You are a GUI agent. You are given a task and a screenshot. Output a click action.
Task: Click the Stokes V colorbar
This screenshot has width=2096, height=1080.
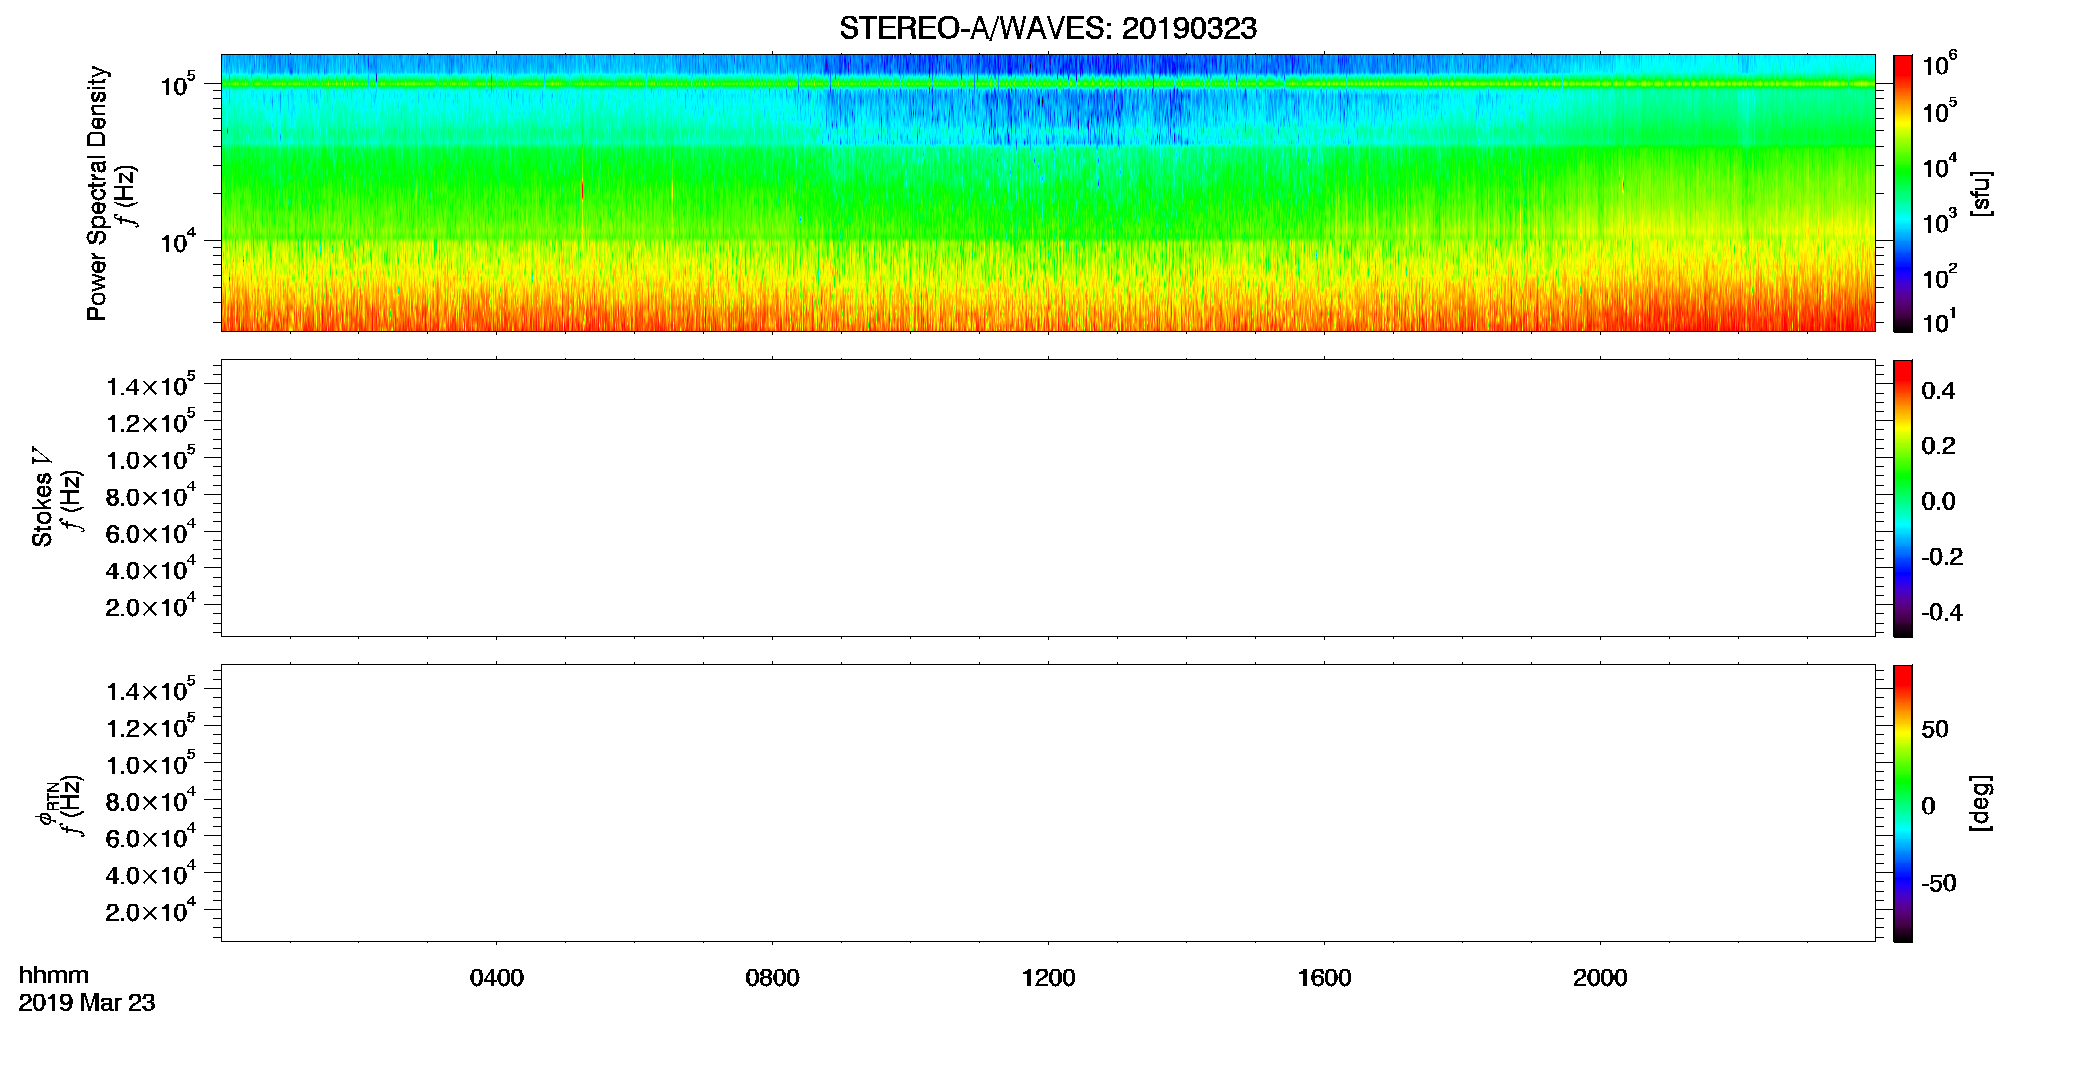pyautogui.click(x=1902, y=498)
